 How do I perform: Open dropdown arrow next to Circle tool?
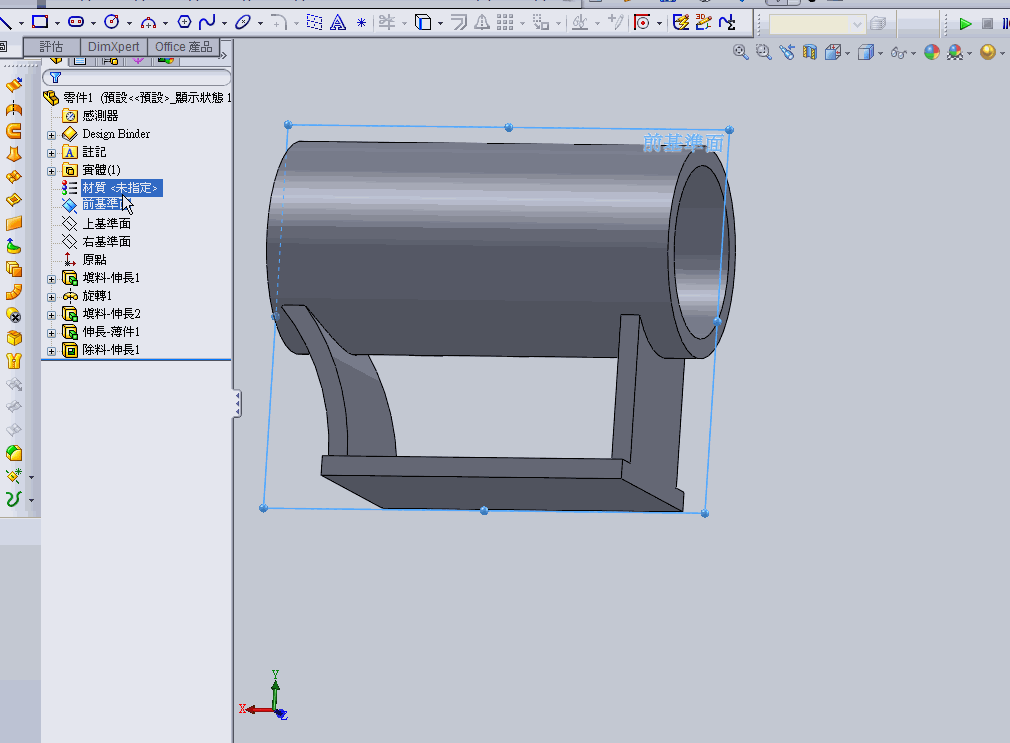click(x=129, y=23)
